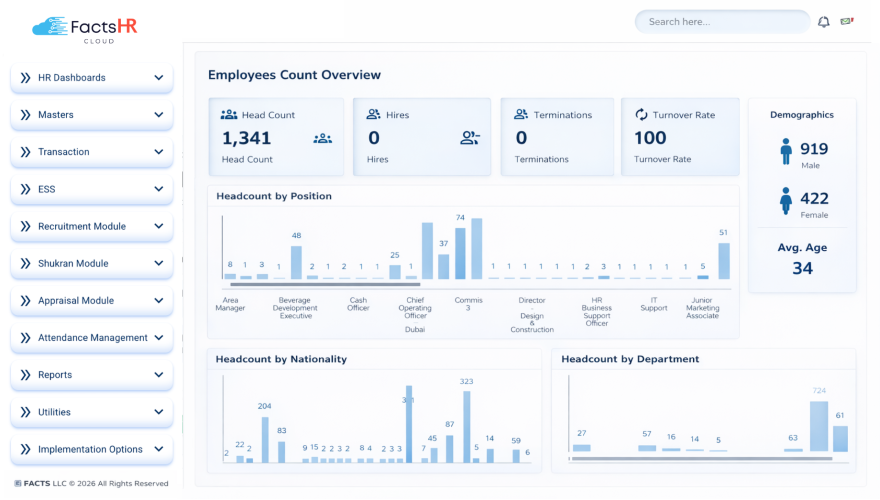Click the notification bell icon
The width and height of the screenshot is (880, 500).
(x=823, y=22)
